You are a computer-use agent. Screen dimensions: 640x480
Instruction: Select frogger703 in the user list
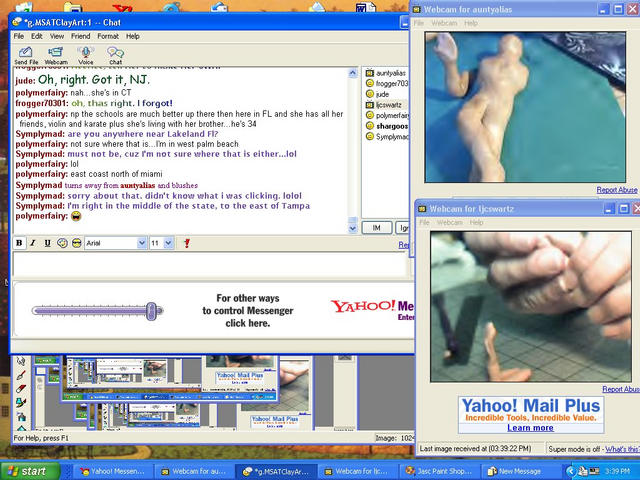tap(387, 83)
